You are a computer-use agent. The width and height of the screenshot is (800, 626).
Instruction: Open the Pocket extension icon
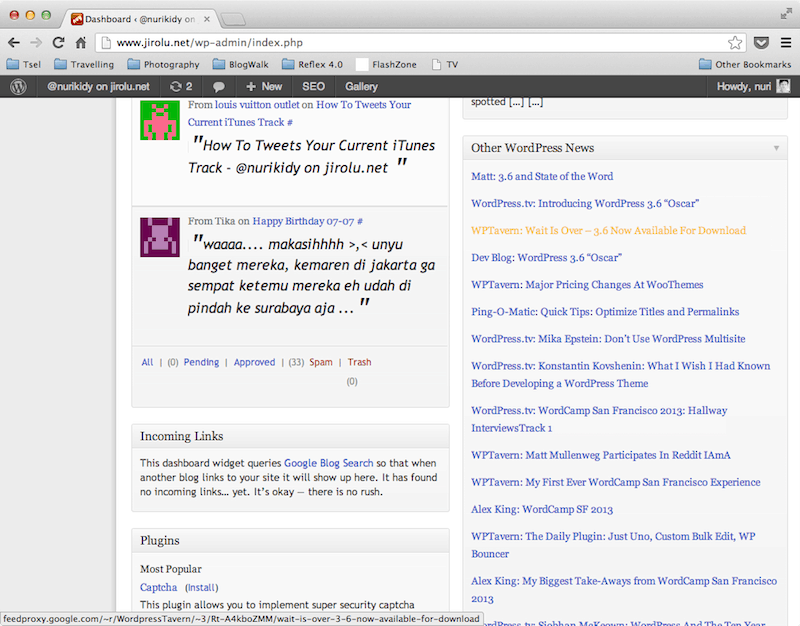tap(761, 43)
